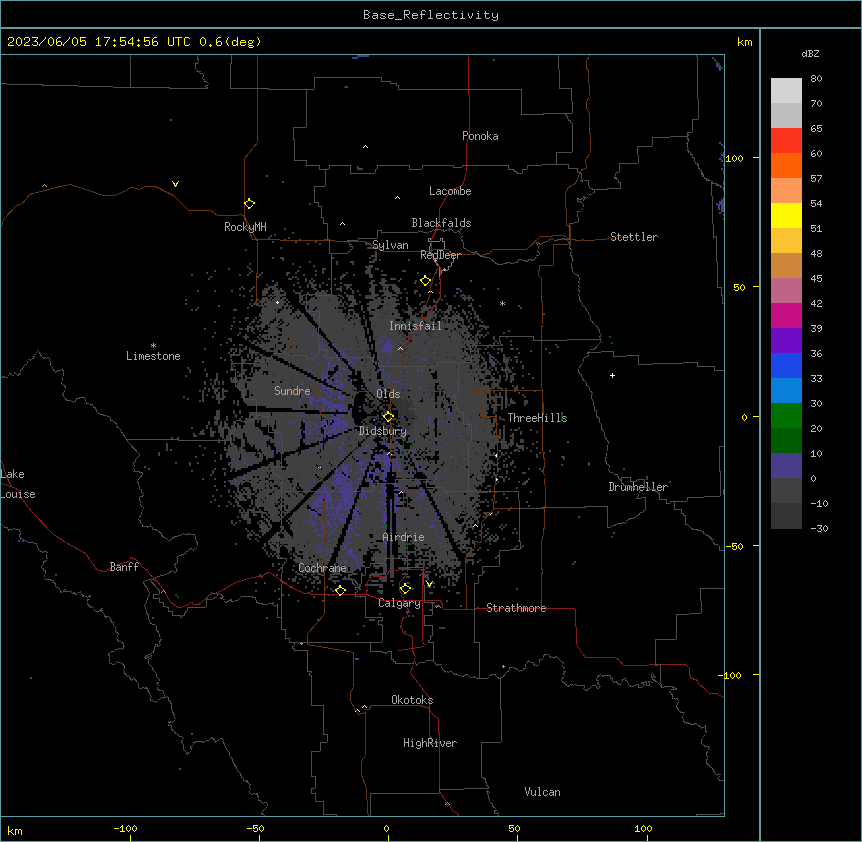Click the -100 tick on bottom axis
This screenshot has width=862, height=842.
pos(125,828)
